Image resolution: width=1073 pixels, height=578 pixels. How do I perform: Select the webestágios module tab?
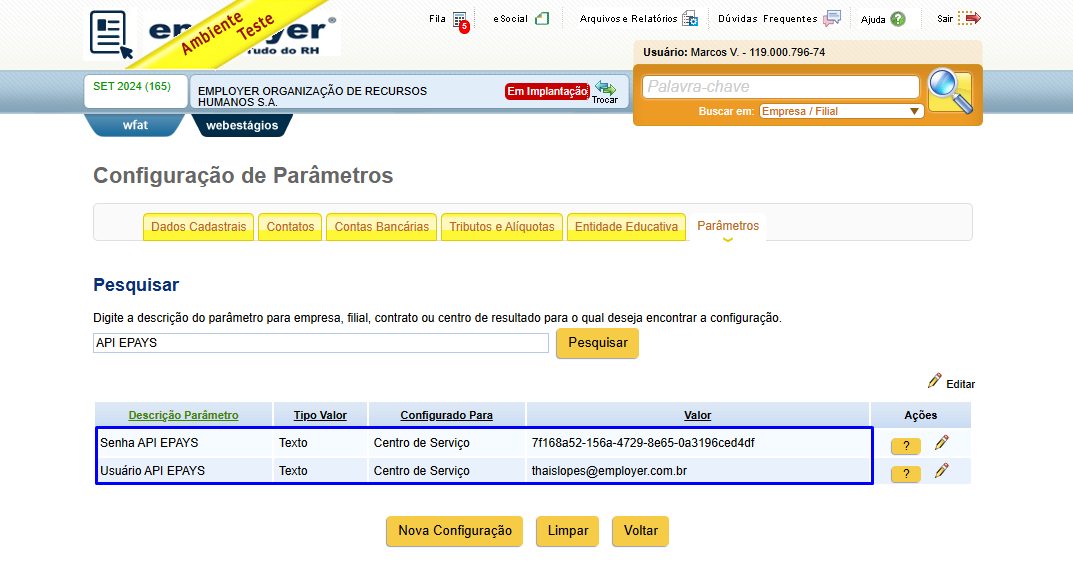point(242,125)
